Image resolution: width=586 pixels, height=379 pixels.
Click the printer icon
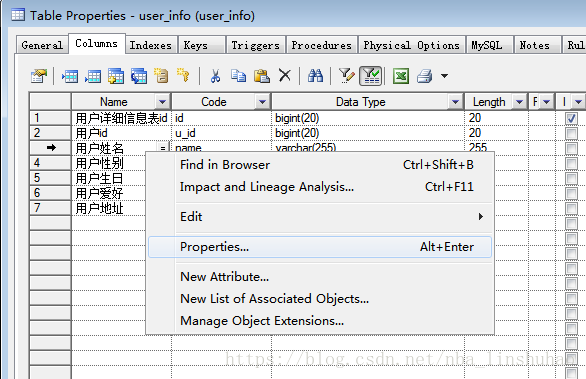[x=425, y=76]
